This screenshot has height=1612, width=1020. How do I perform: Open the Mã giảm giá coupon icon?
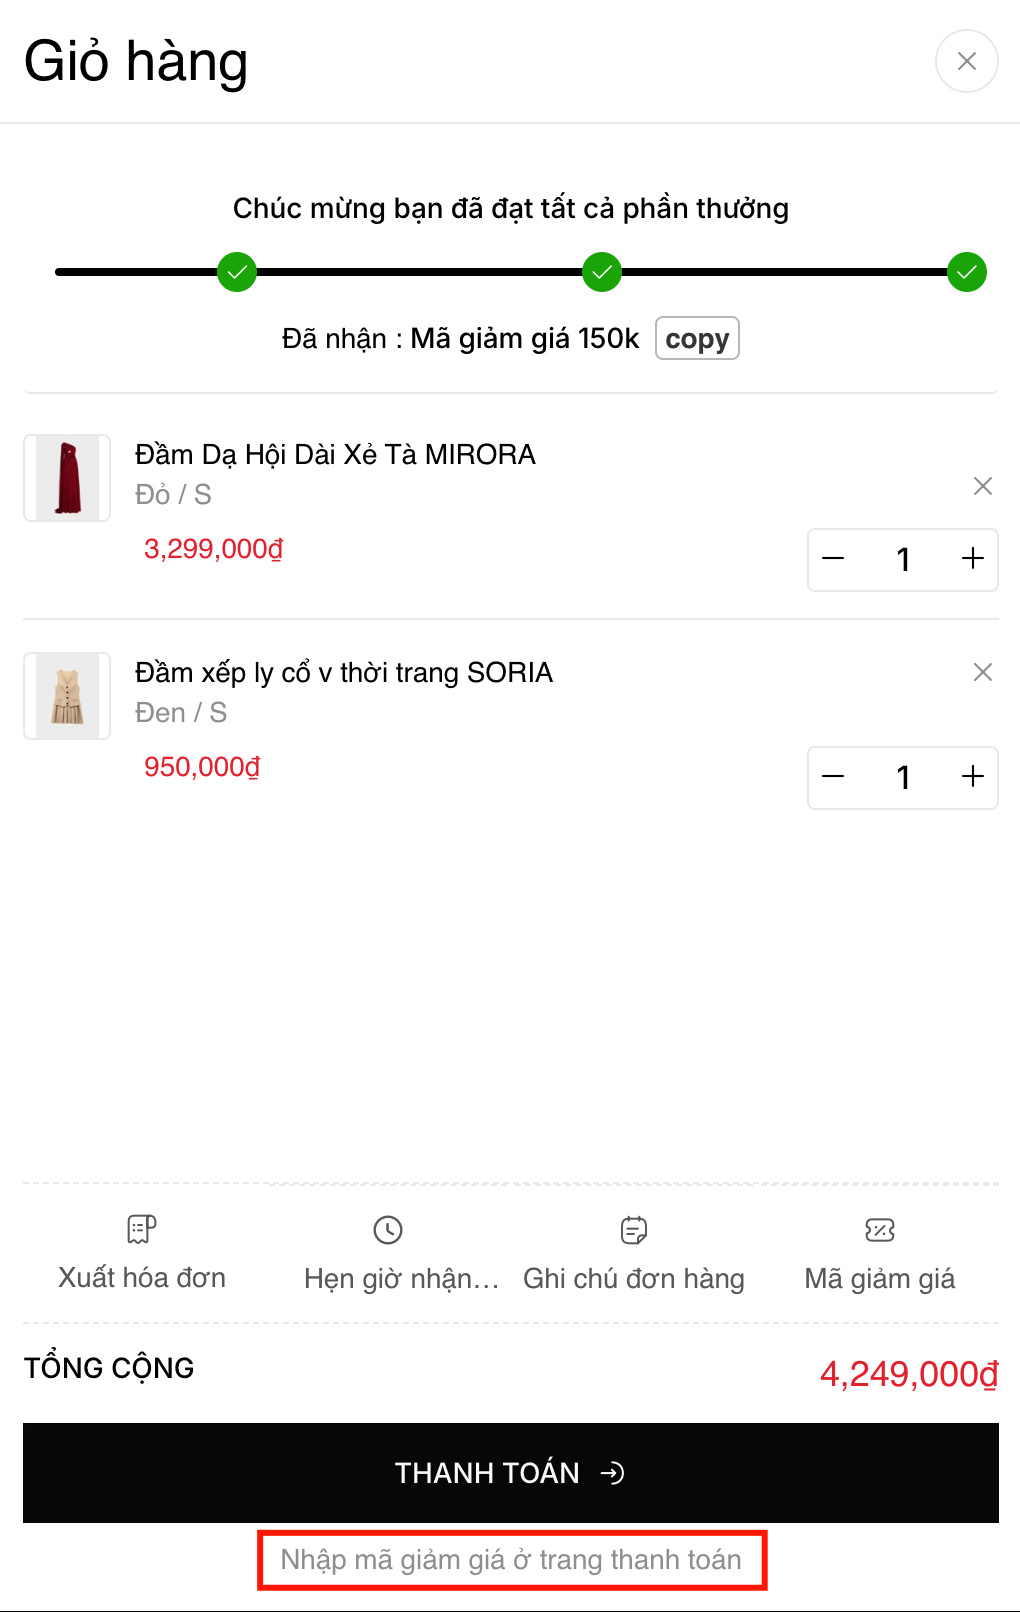(x=880, y=1230)
